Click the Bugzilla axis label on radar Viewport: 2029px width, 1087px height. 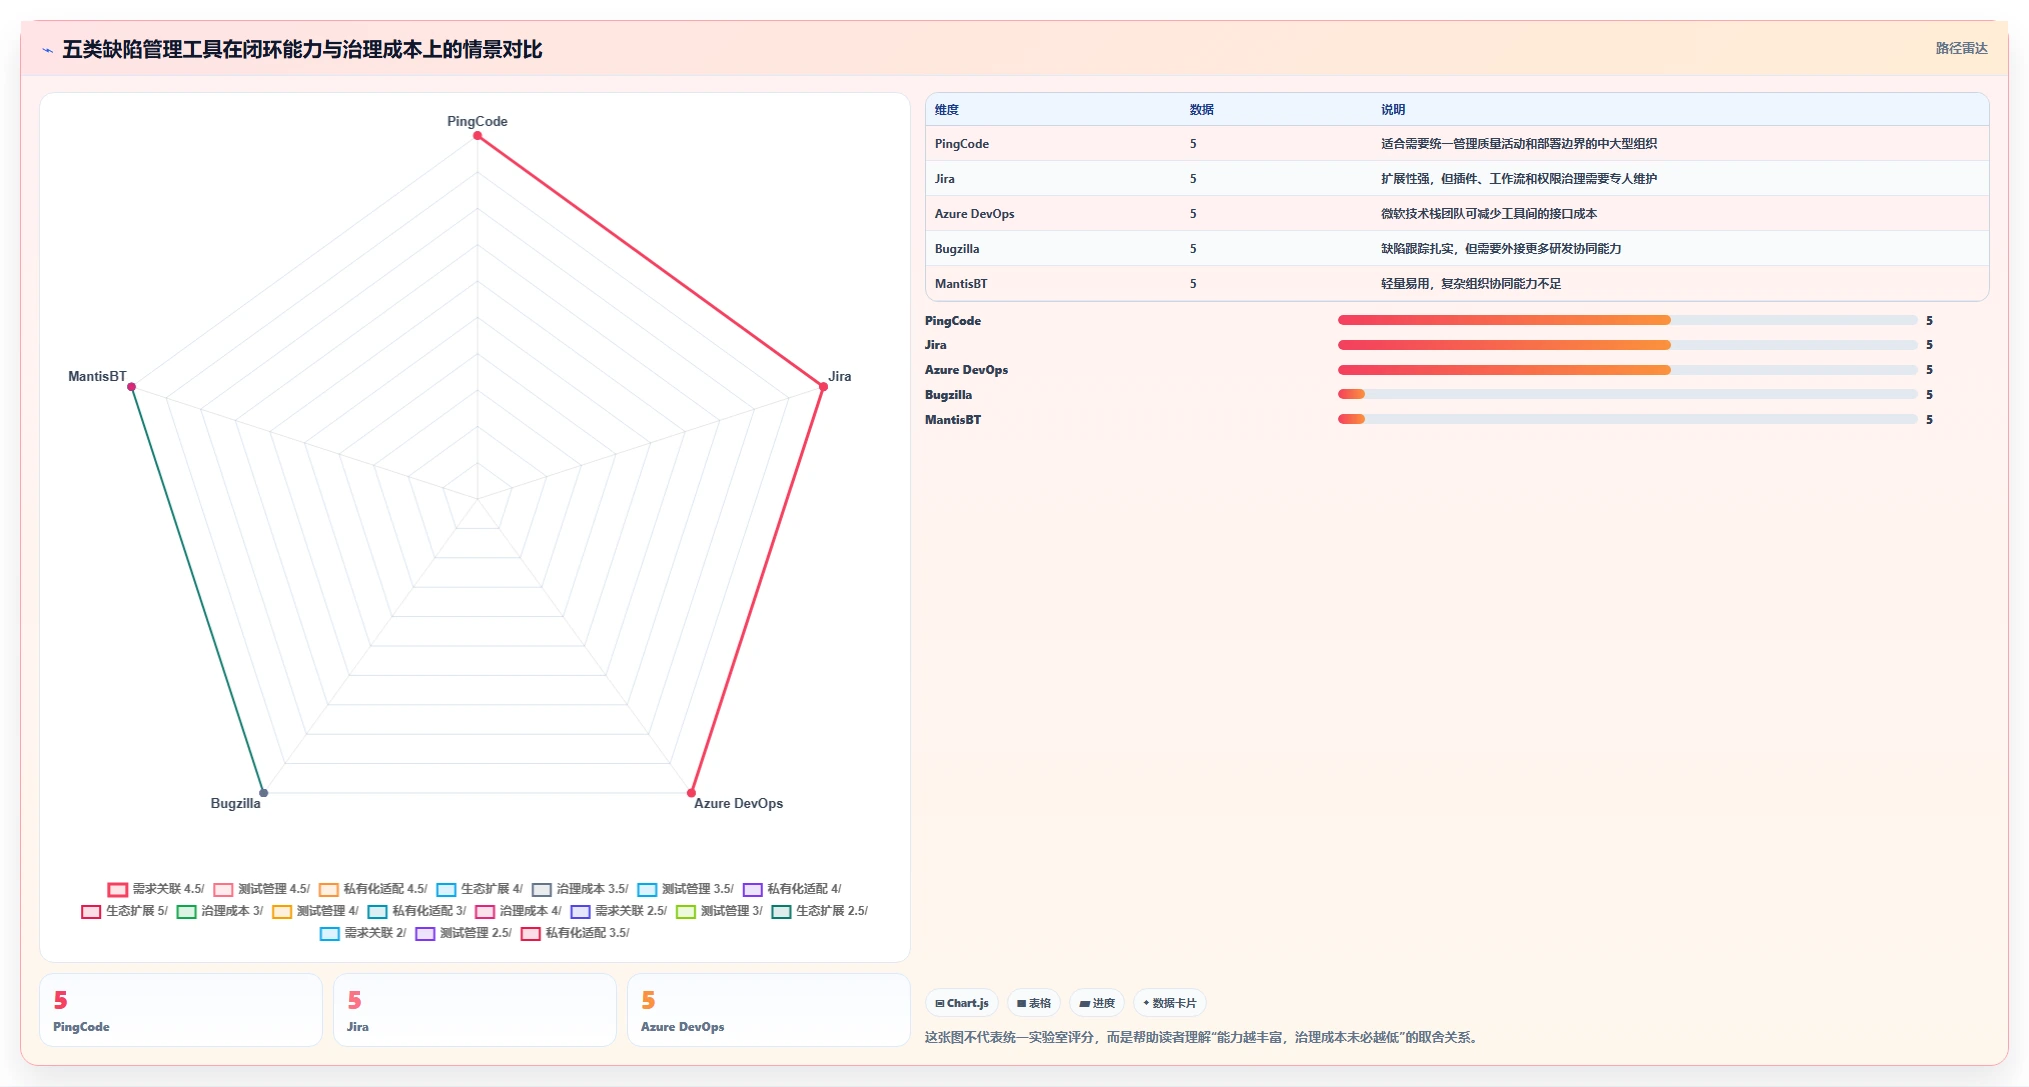pos(235,803)
